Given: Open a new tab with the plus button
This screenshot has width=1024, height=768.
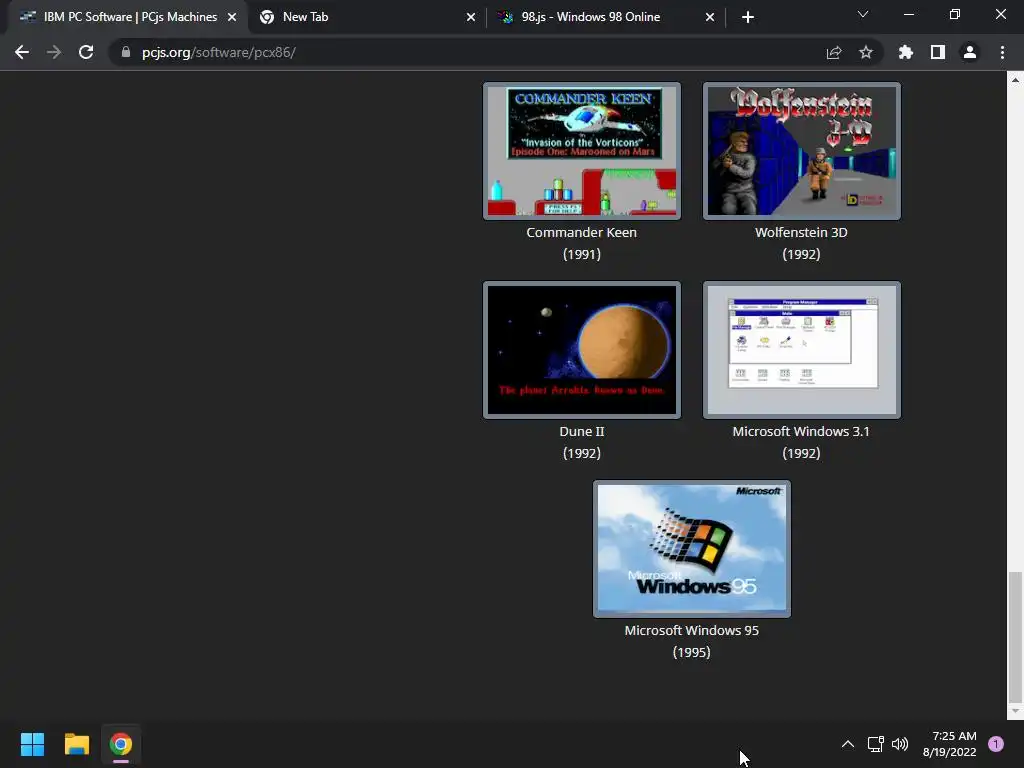Looking at the screenshot, I should tap(748, 17).
